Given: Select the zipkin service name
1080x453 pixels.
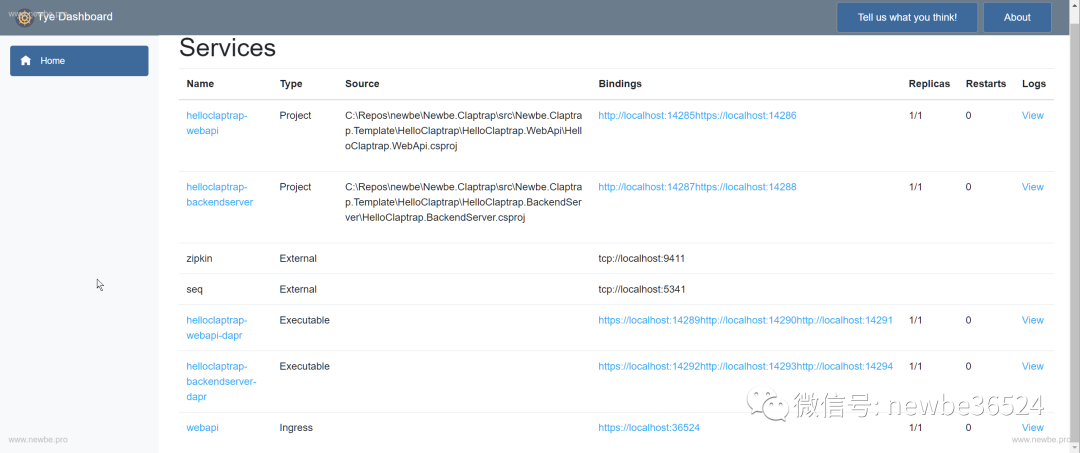Looking at the screenshot, I should [x=201, y=259].
